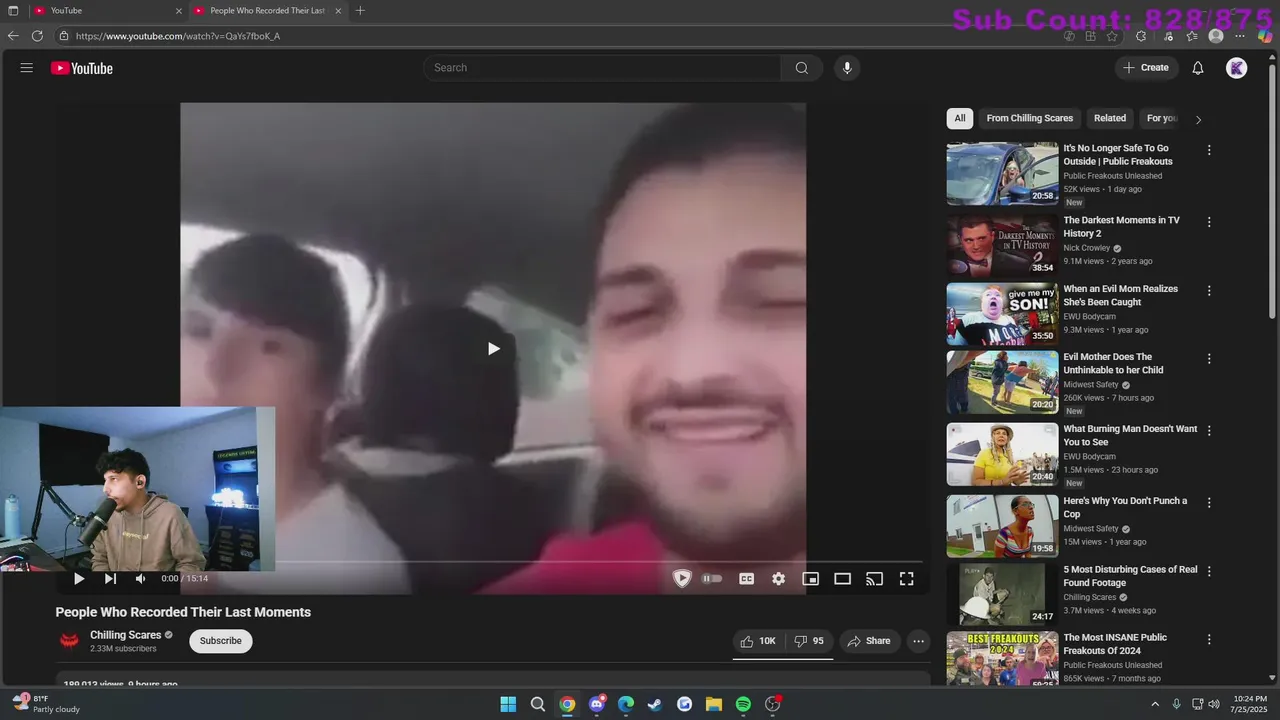The image size is (1280, 720).
Task: Click the search magnifier button
Action: 802,68
